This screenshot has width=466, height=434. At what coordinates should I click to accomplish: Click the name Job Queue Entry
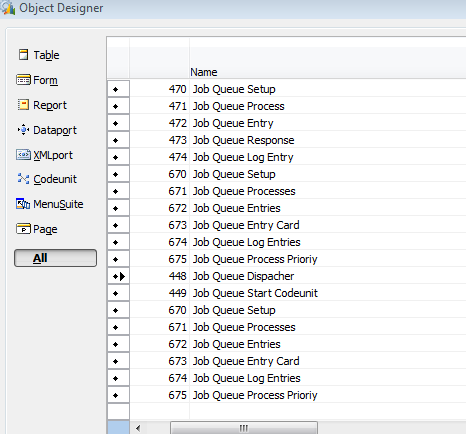[x=233, y=123]
